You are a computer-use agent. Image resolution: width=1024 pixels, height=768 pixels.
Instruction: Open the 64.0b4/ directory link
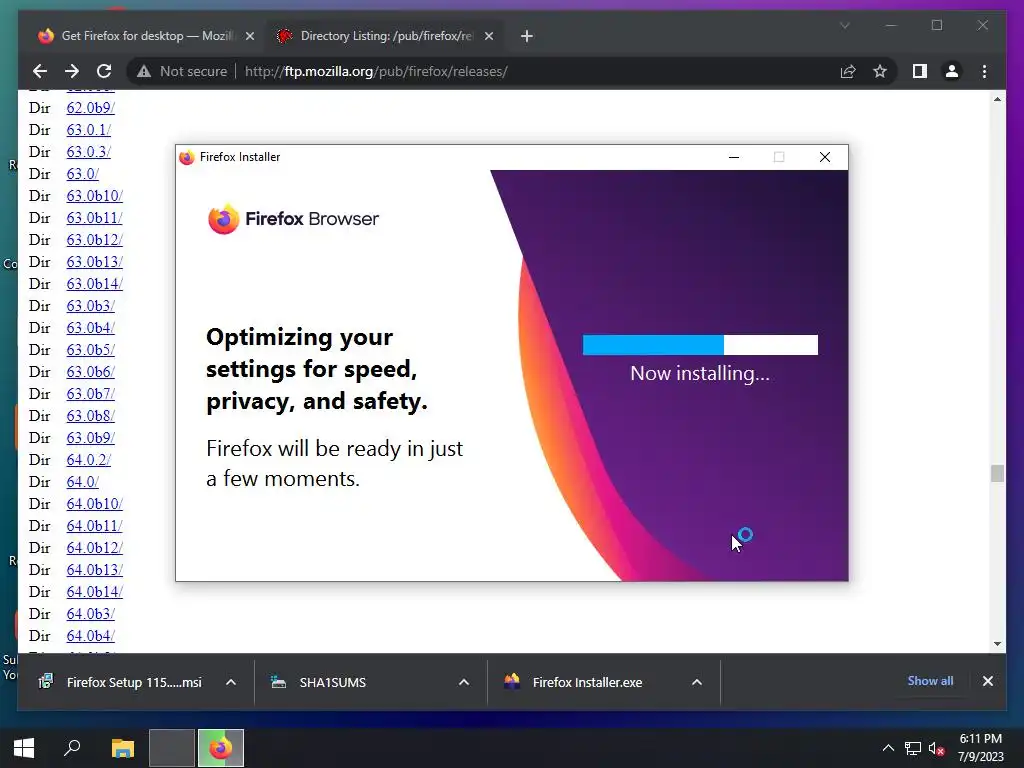(x=90, y=635)
